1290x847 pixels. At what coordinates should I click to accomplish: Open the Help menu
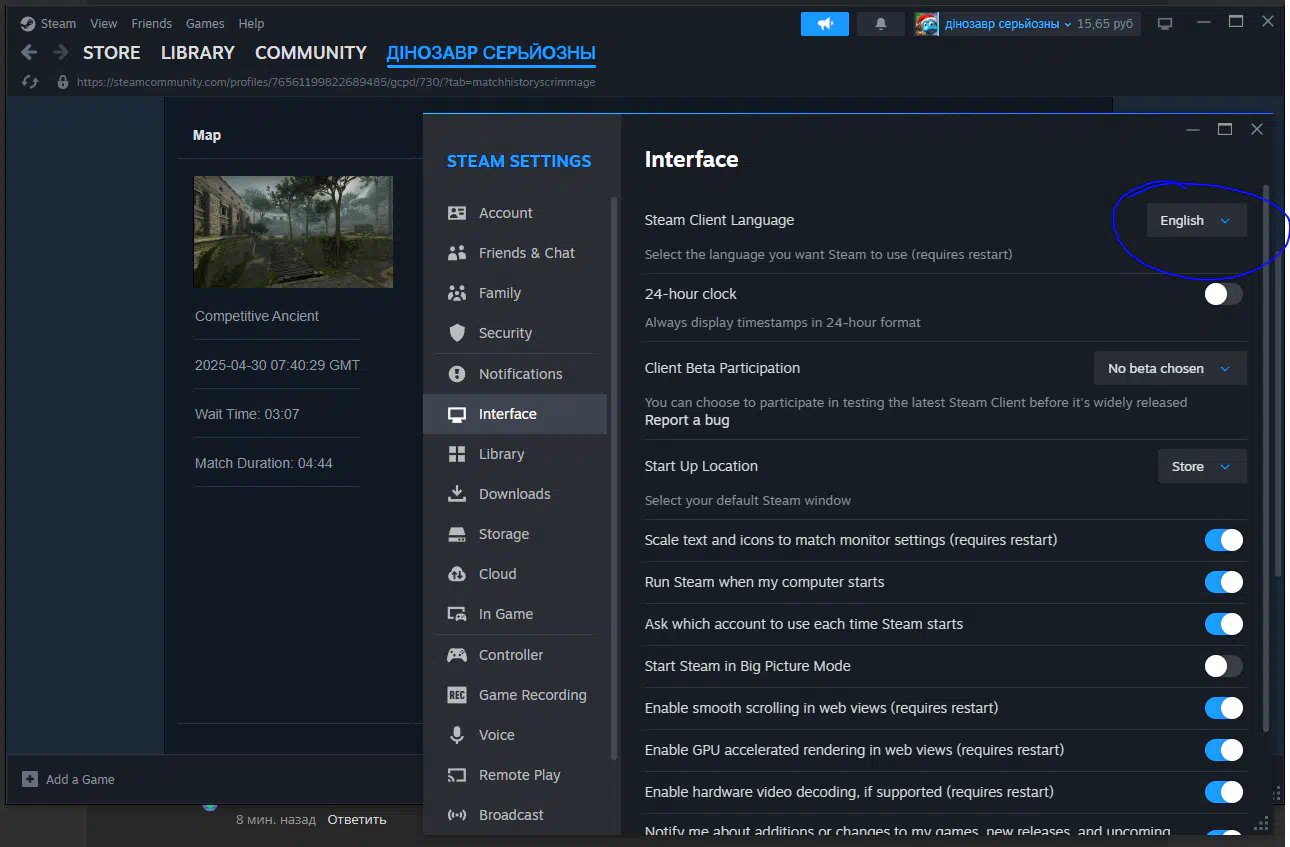(251, 23)
